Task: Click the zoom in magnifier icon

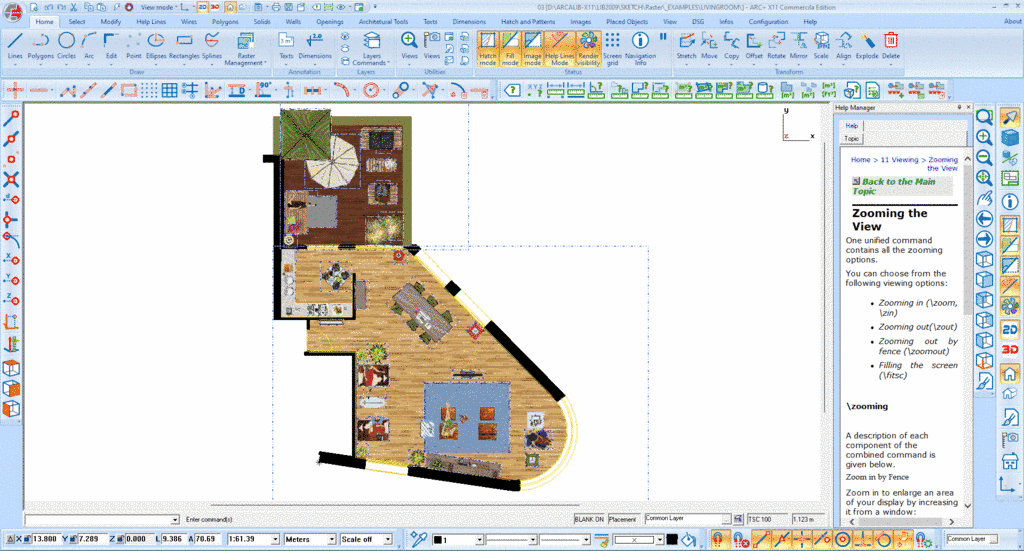Action: [984, 137]
